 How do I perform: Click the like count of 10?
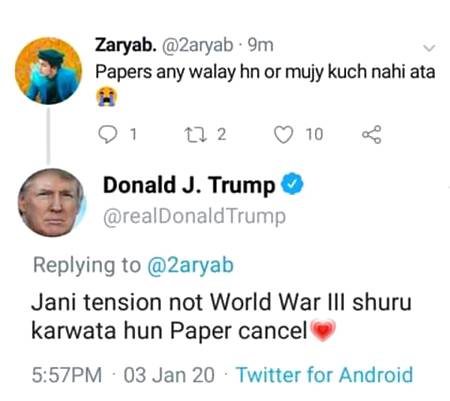pyautogui.click(x=314, y=134)
